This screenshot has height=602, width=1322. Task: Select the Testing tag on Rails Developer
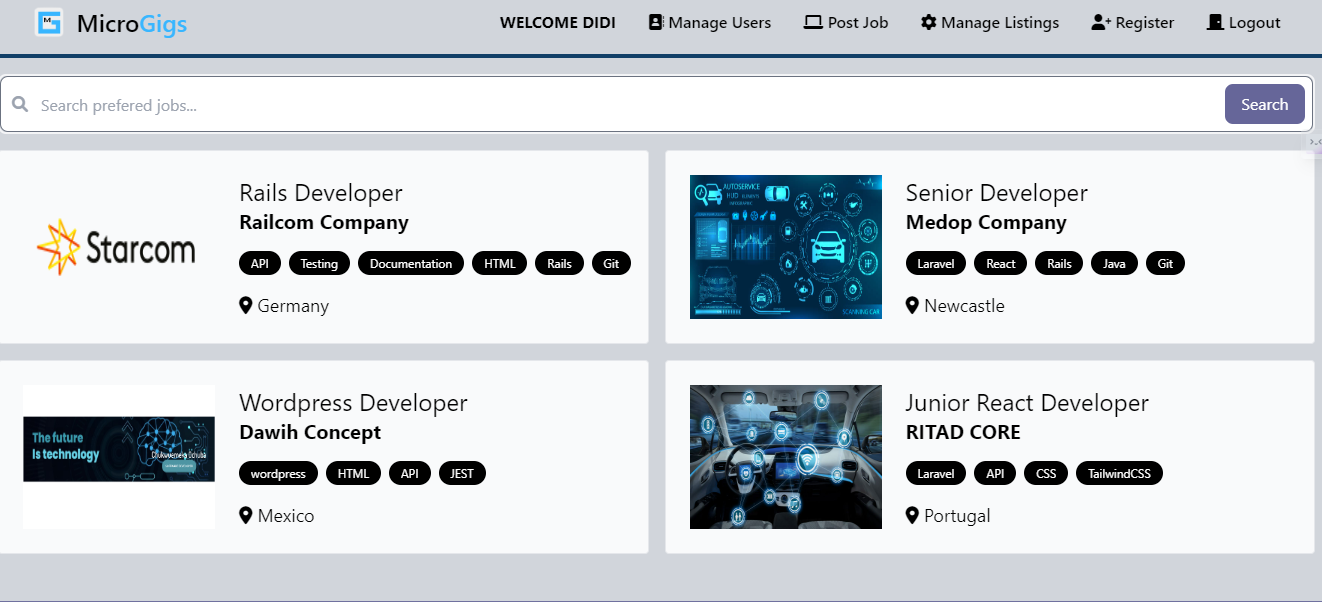[319, 264]
